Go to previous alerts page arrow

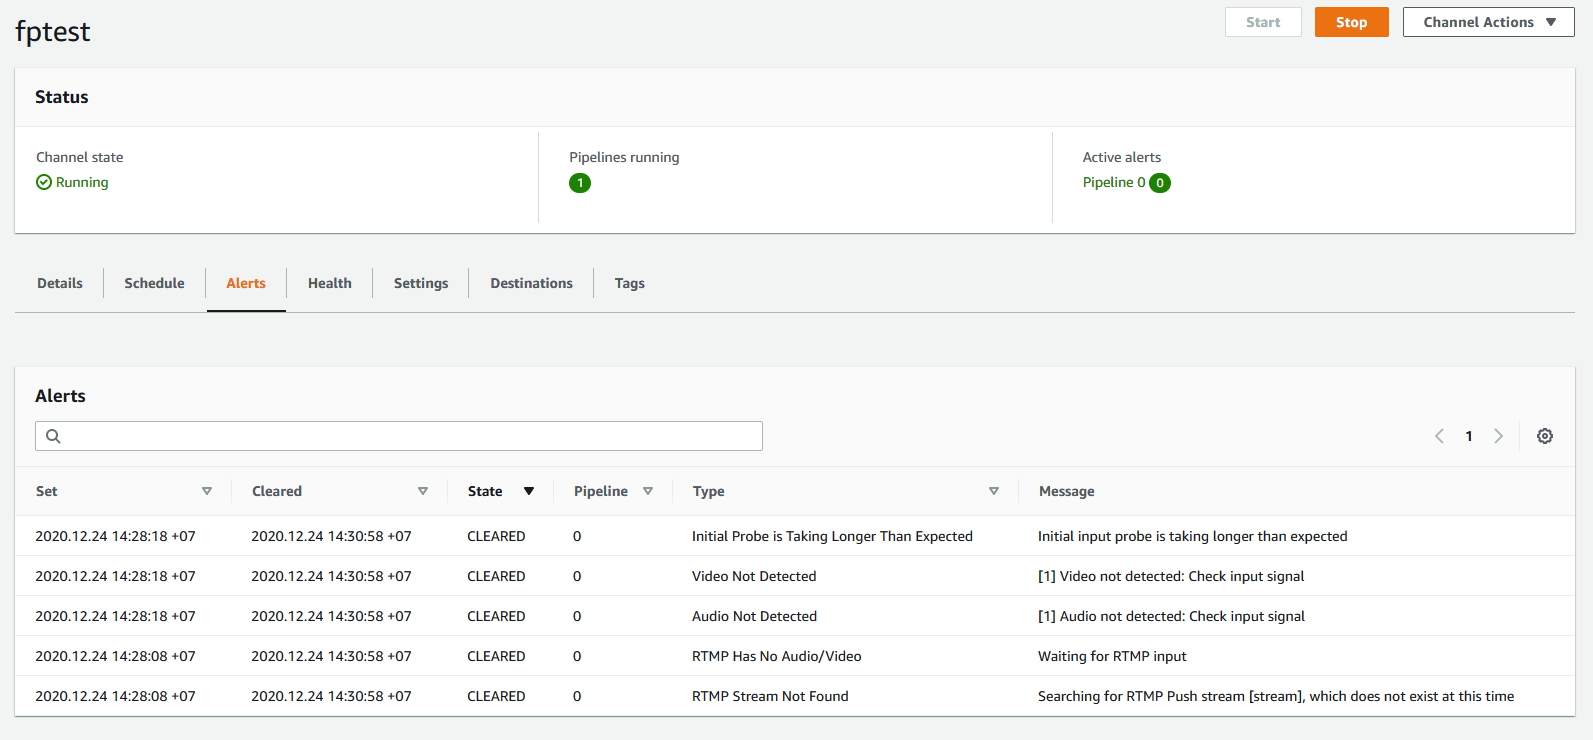(1439, 436)
